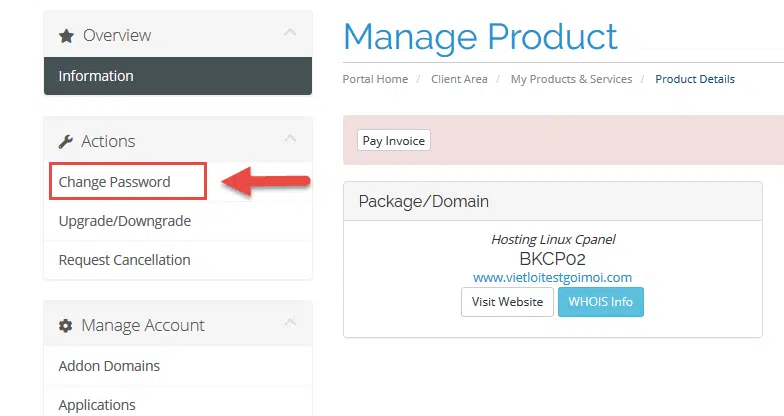Viewport: 784px width, 416px height.
Task: Collapse the Overview panel chevron
Action: (x=290, y=32)
